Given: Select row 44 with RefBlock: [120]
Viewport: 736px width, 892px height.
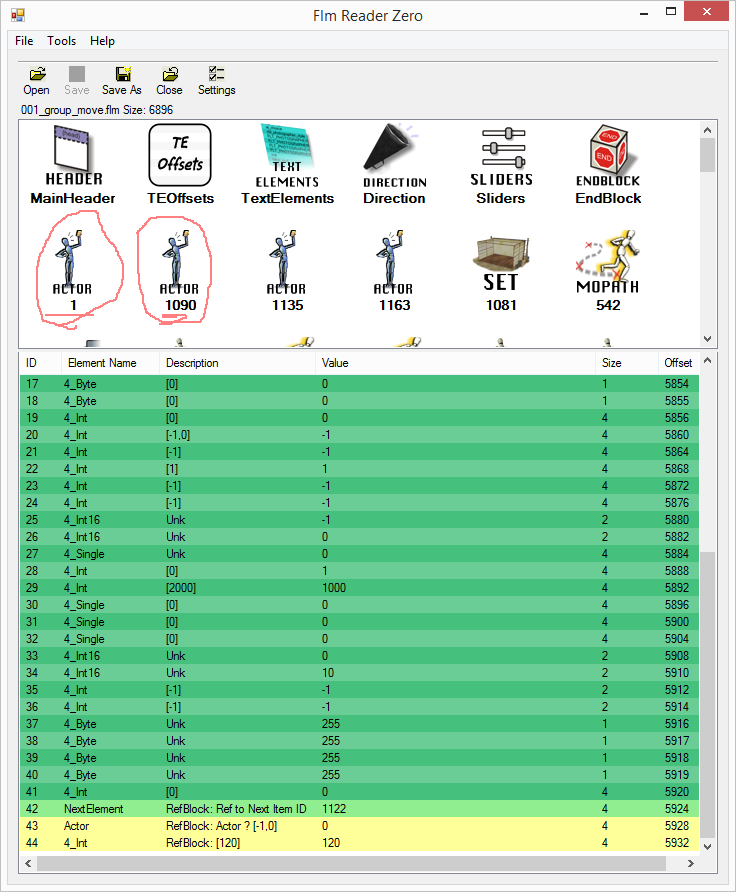Looking at the screenshot, I should click(359, 843).
